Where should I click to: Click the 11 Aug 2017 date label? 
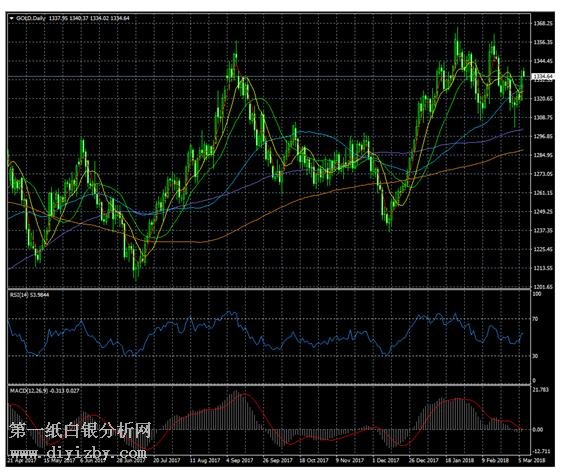point(205,460)
